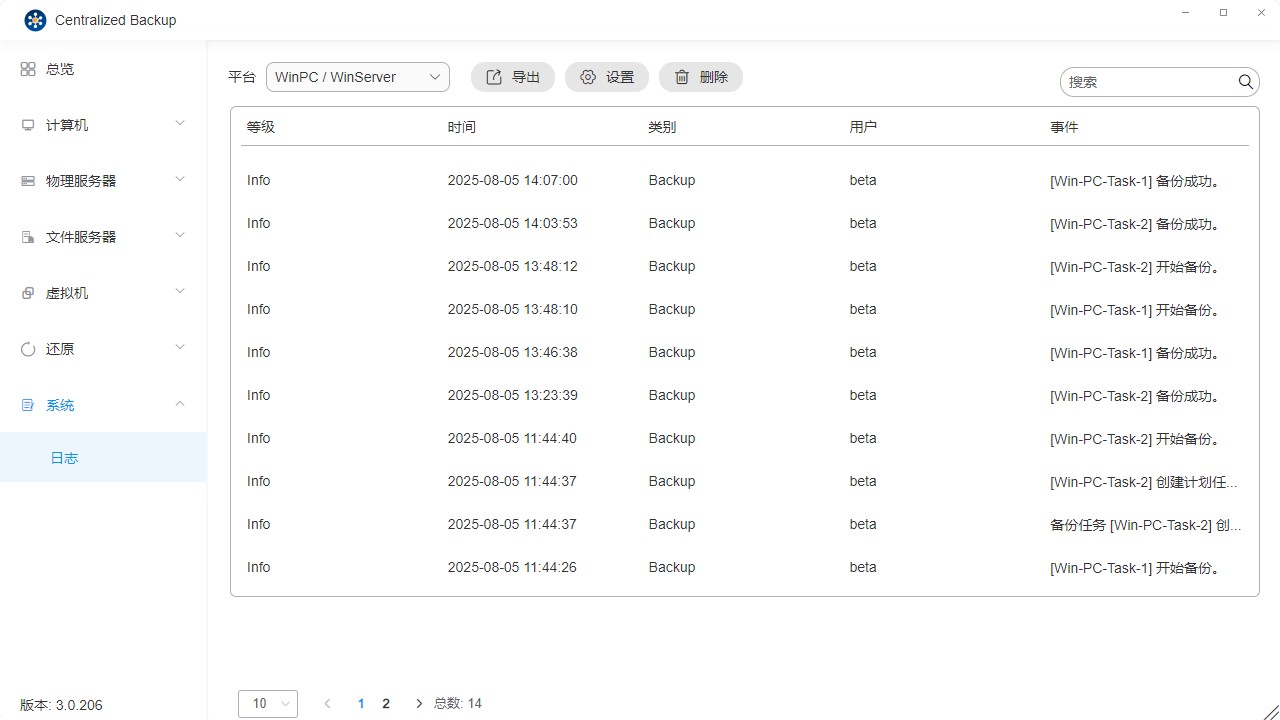Collapse the 系统 sidebar section

pyautogui.click(x=179, y=403)
